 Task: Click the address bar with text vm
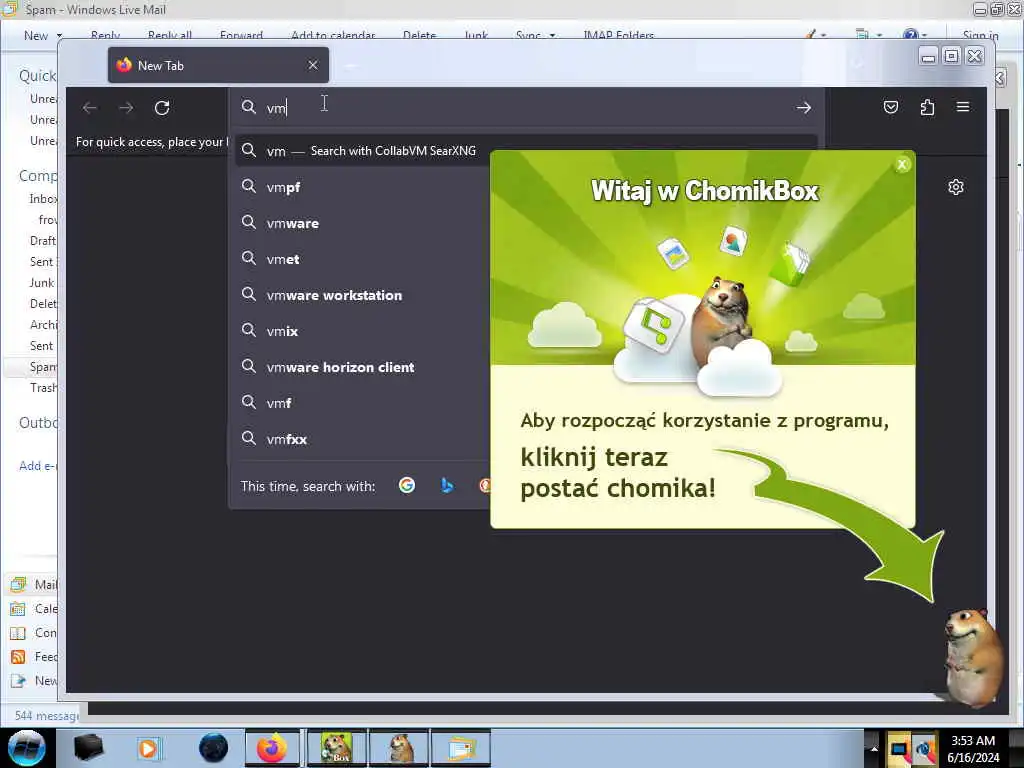pyautogui.click(x=526, y=108)
